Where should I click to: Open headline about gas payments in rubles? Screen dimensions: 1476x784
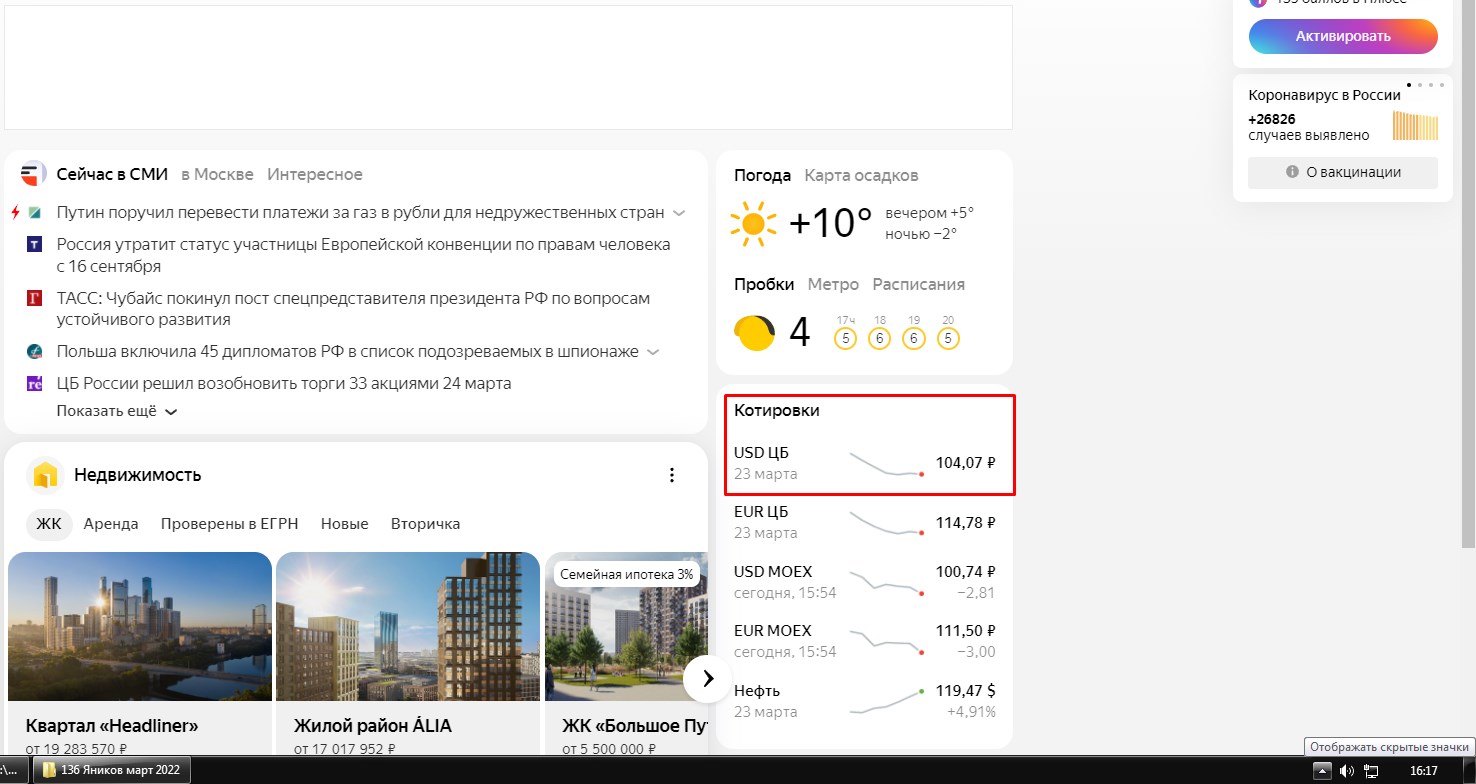[x=361, y=213]
